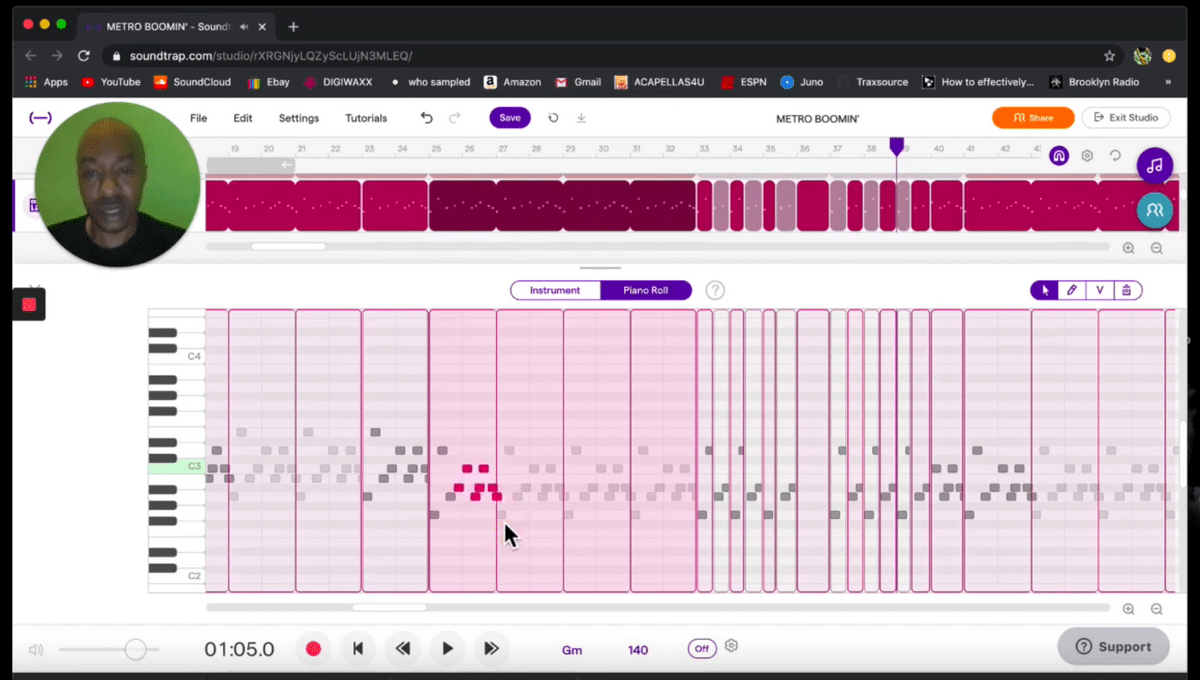Click the Save button

510,118
